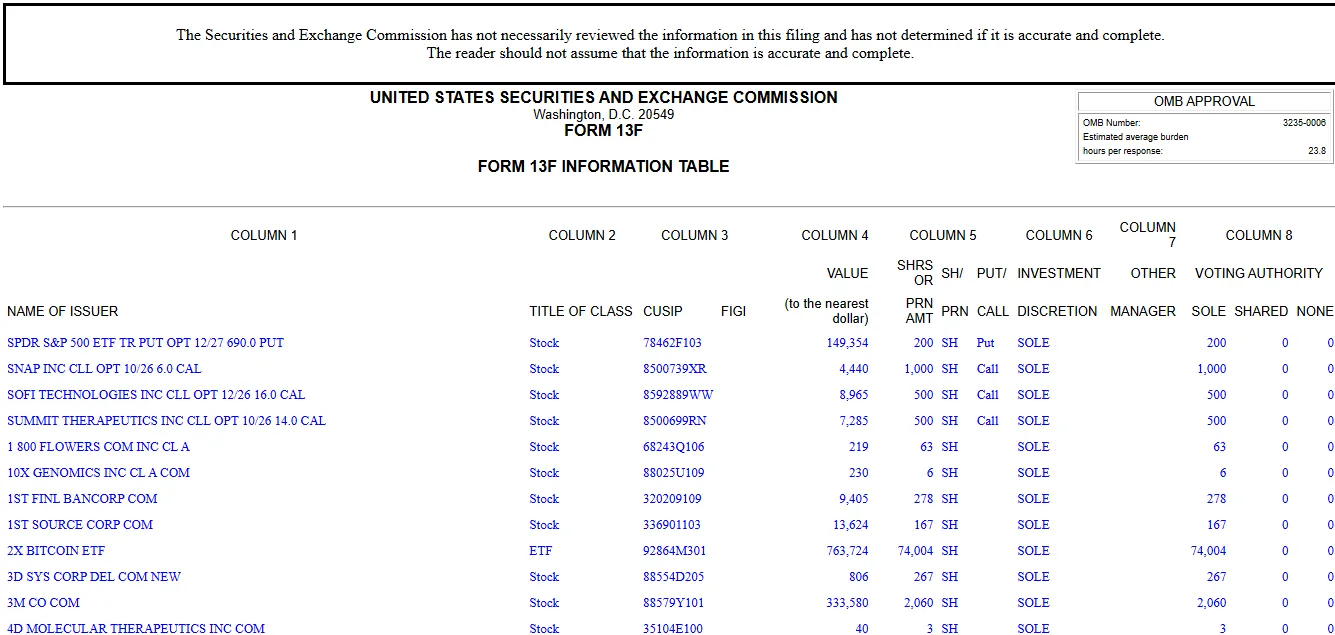Click CUSIP 88579Y101

click(x=674, y=603)
